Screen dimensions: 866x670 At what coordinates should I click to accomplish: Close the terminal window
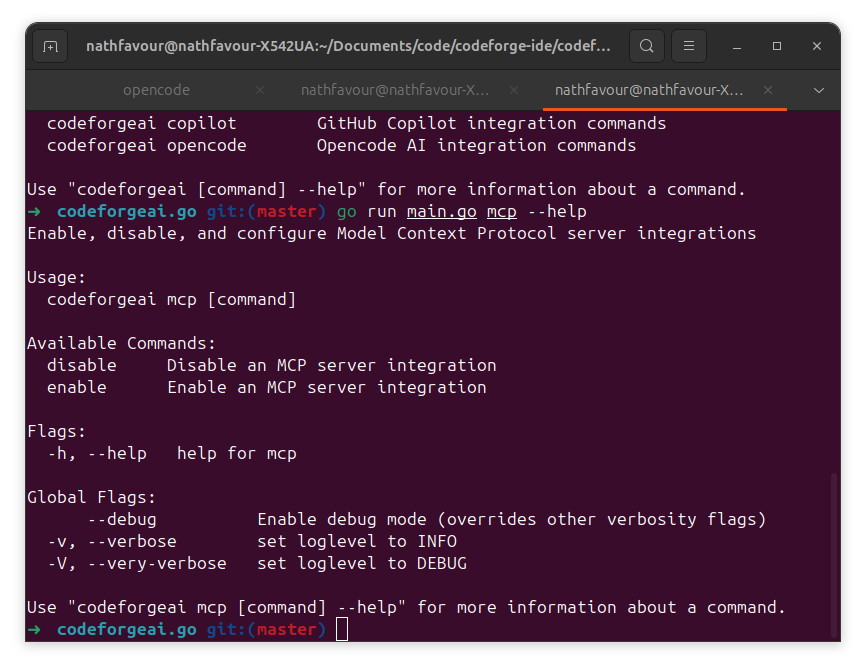click(817, 46)
